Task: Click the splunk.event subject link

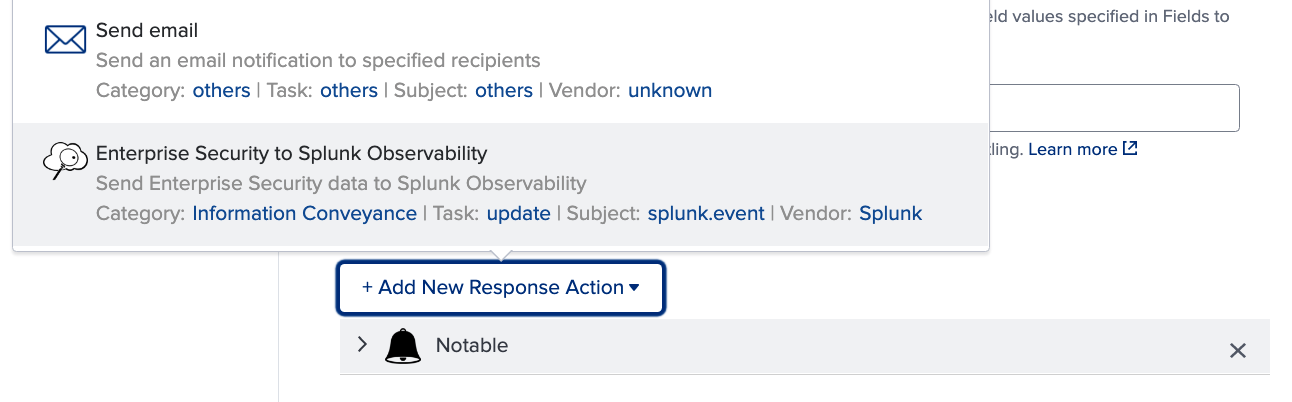Action: pos(706,213)
